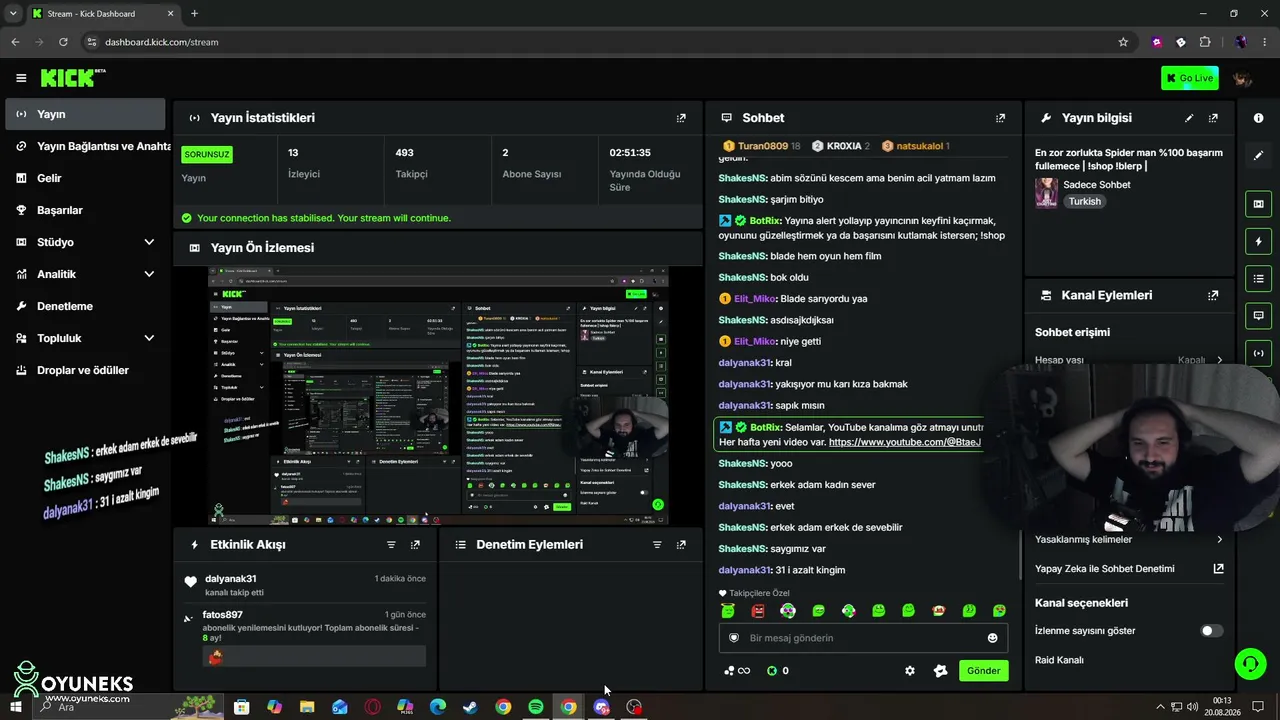Open the Etkinlik Akışı filter icon
The height and width of the screenshot is (720, 1280).
coord(391,545)
